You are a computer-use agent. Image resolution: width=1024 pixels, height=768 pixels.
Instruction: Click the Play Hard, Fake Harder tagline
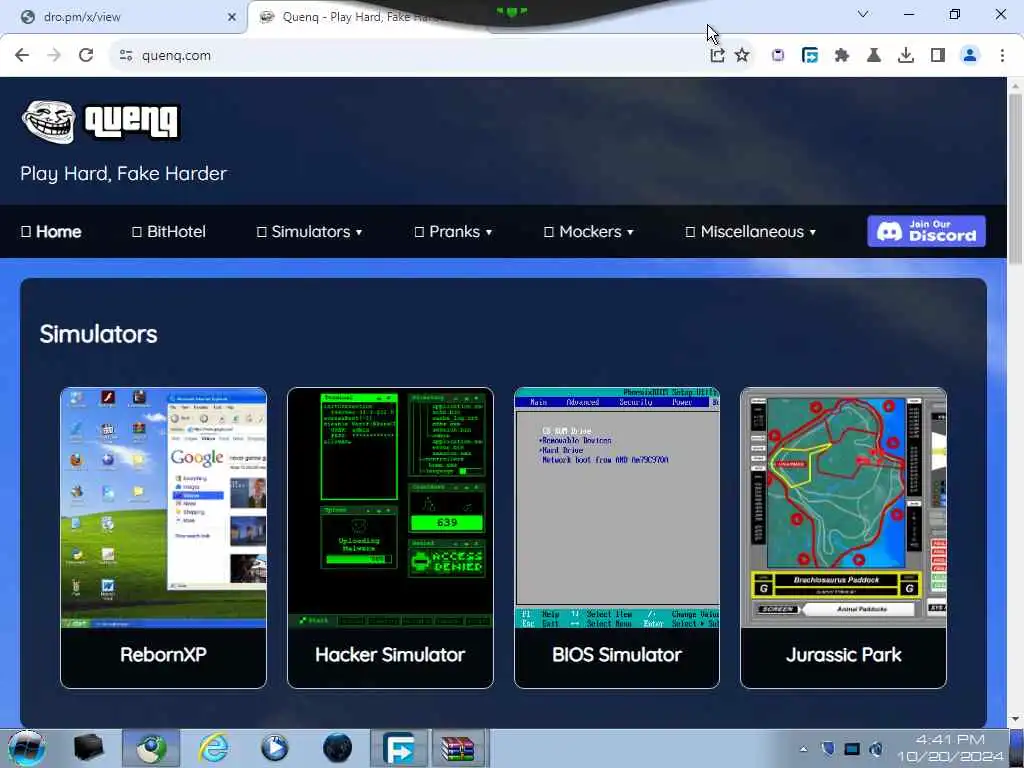coord(123,174)
